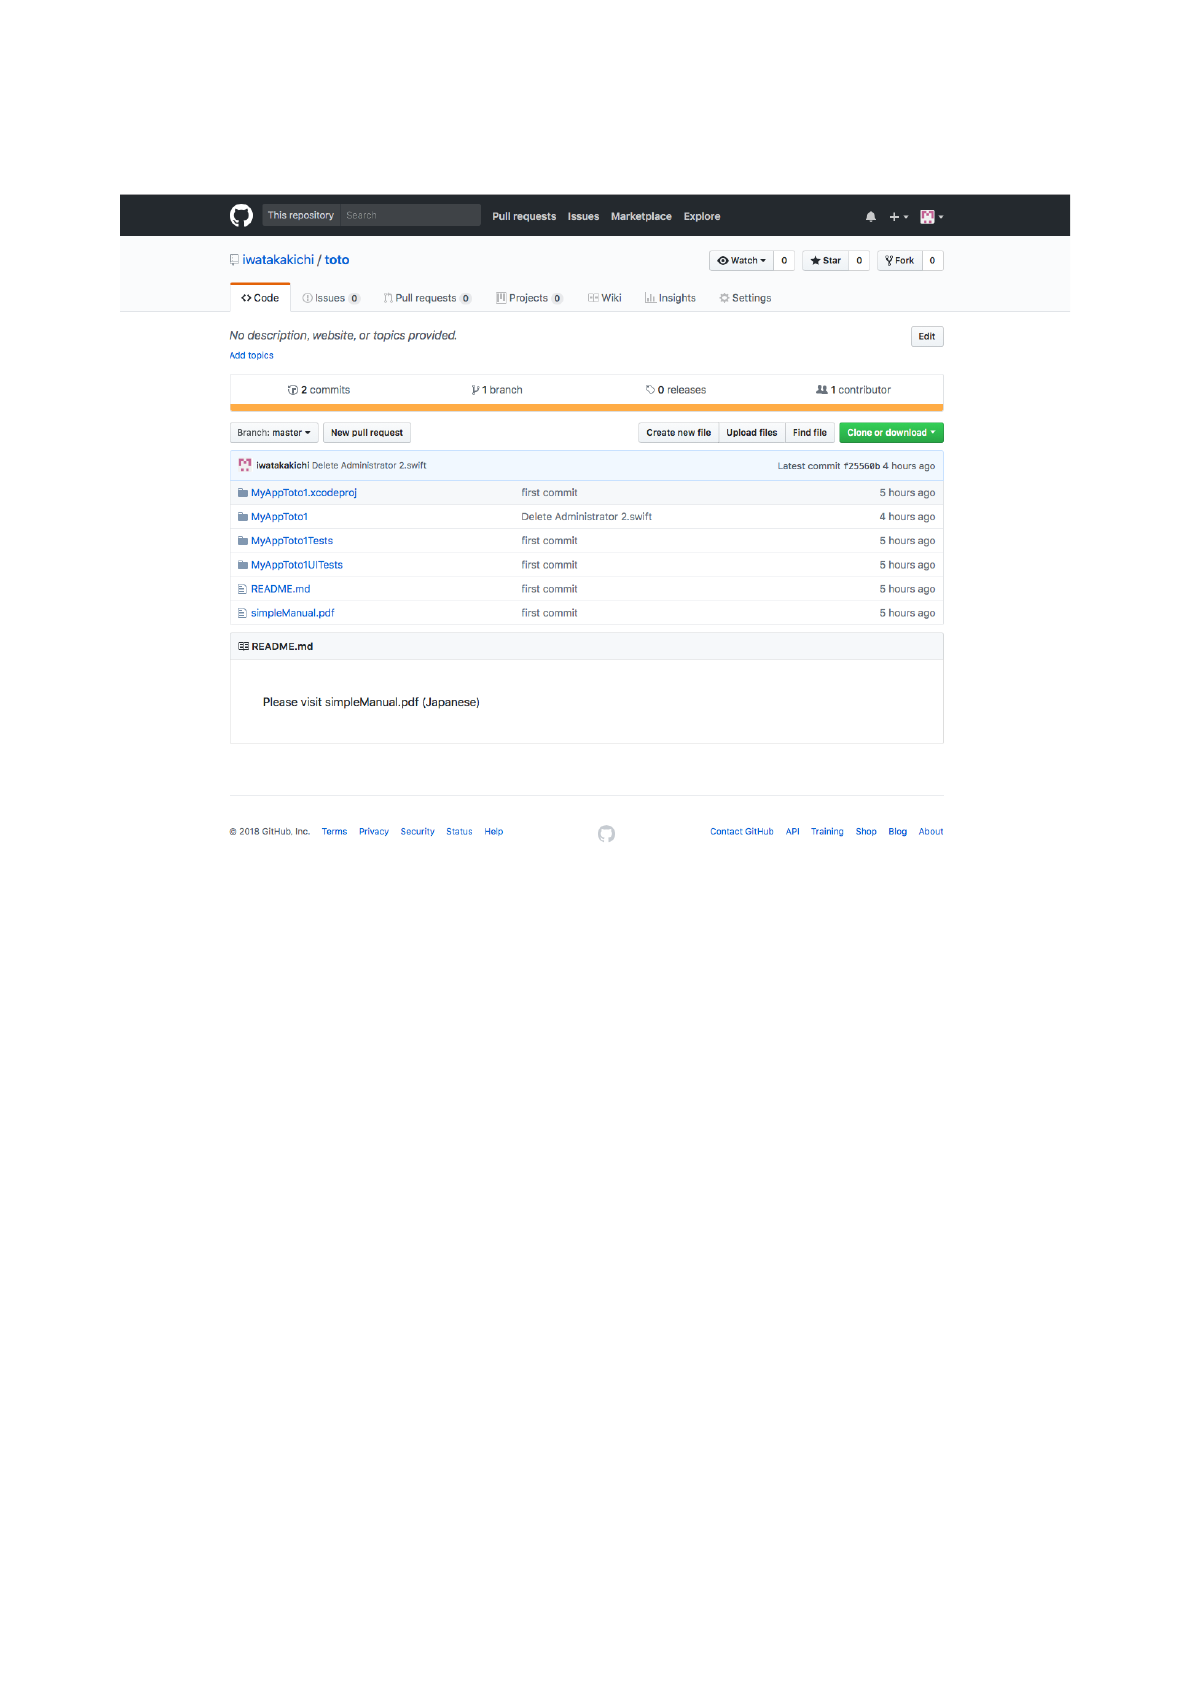The width and height of the screenshot is (1190, 1684).
Task: Open the Blog footer link
Action: point(897,832)
